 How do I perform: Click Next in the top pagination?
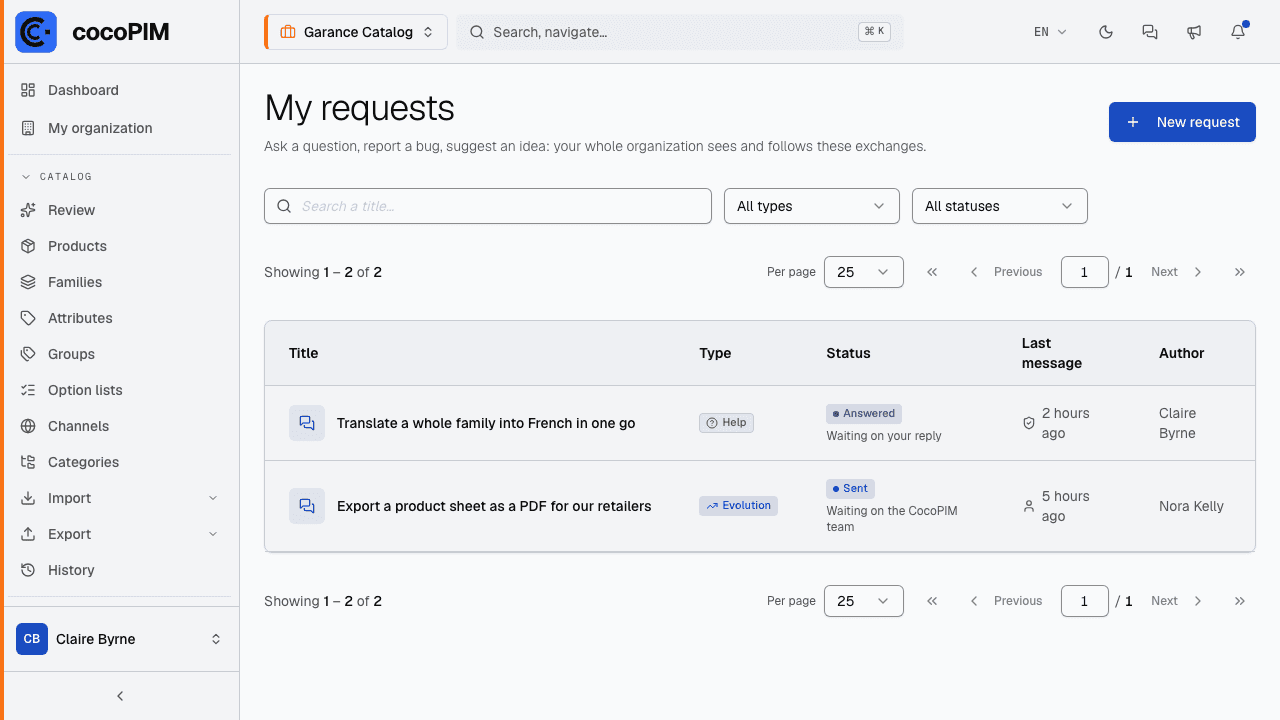(x=1177, y=272)
